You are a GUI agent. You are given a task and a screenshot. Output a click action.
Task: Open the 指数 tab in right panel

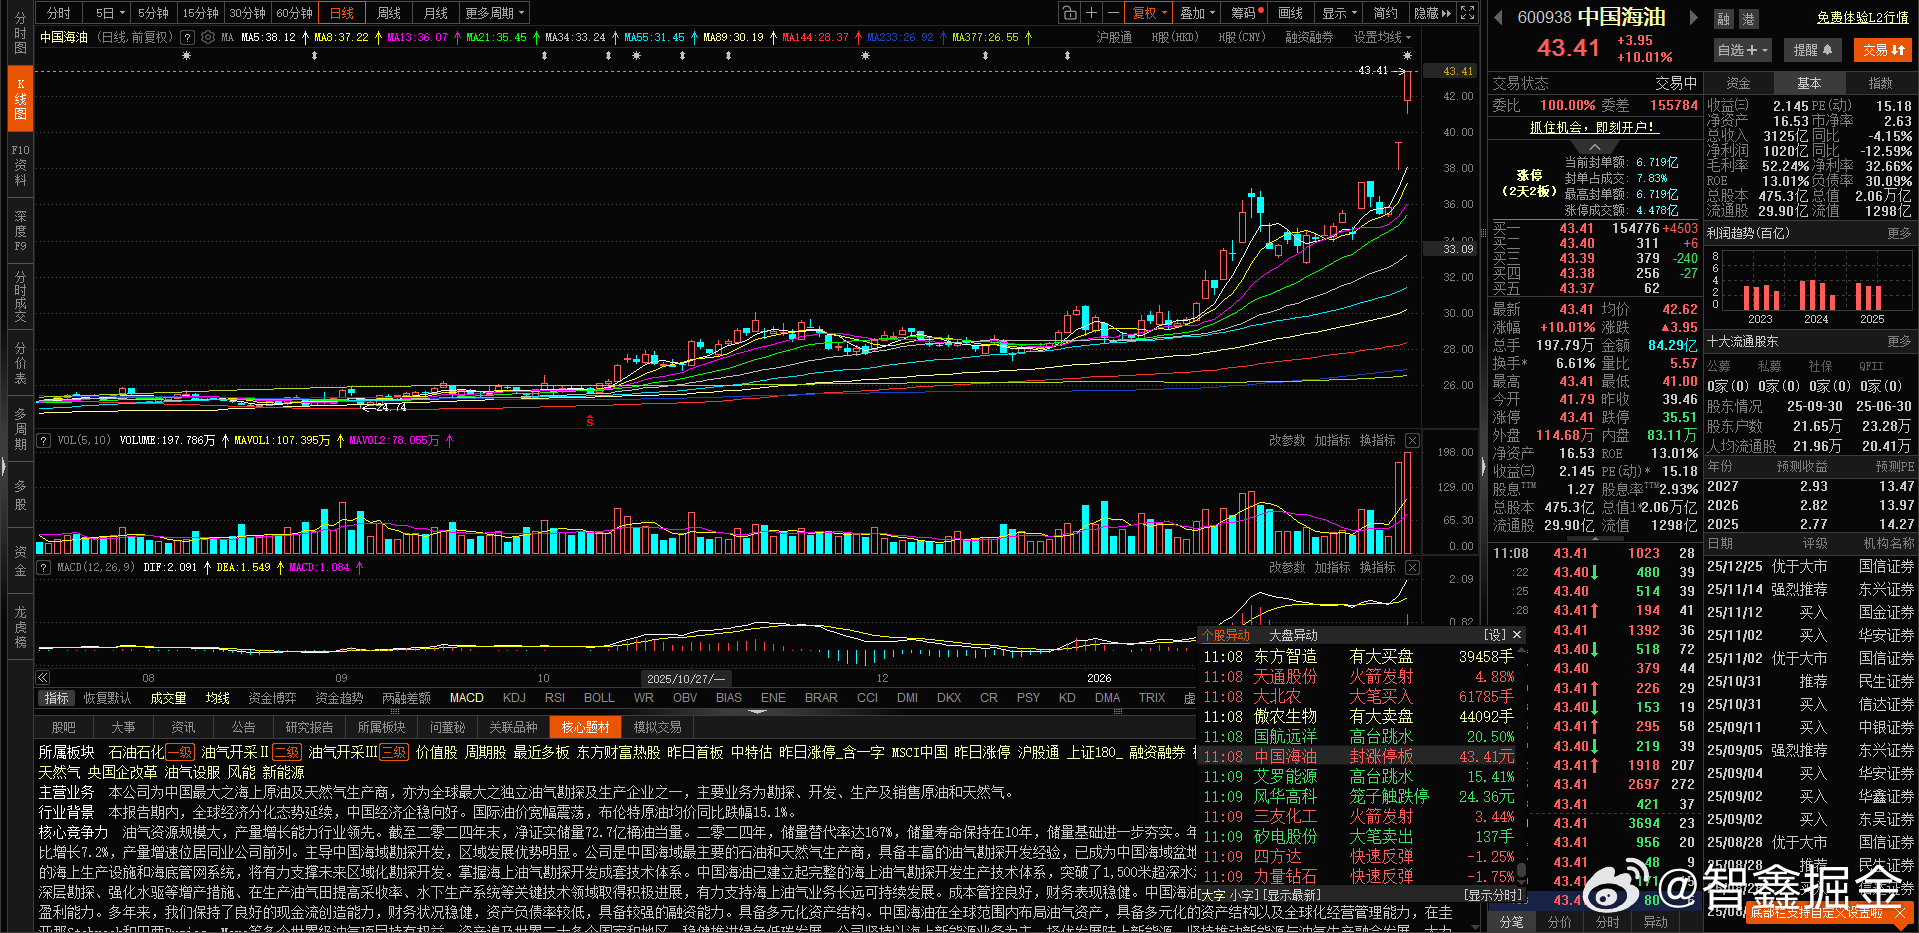pyautogui.click(x=1880, y=83)
